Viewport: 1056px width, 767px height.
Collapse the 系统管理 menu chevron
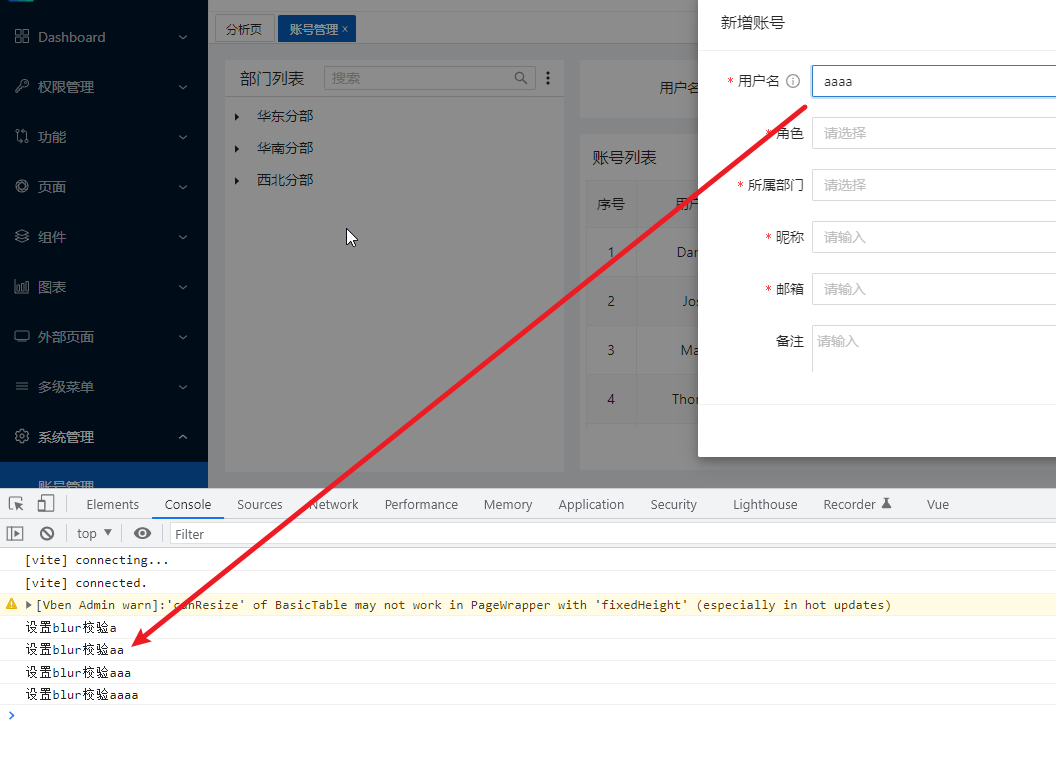(x=183, y=437)
